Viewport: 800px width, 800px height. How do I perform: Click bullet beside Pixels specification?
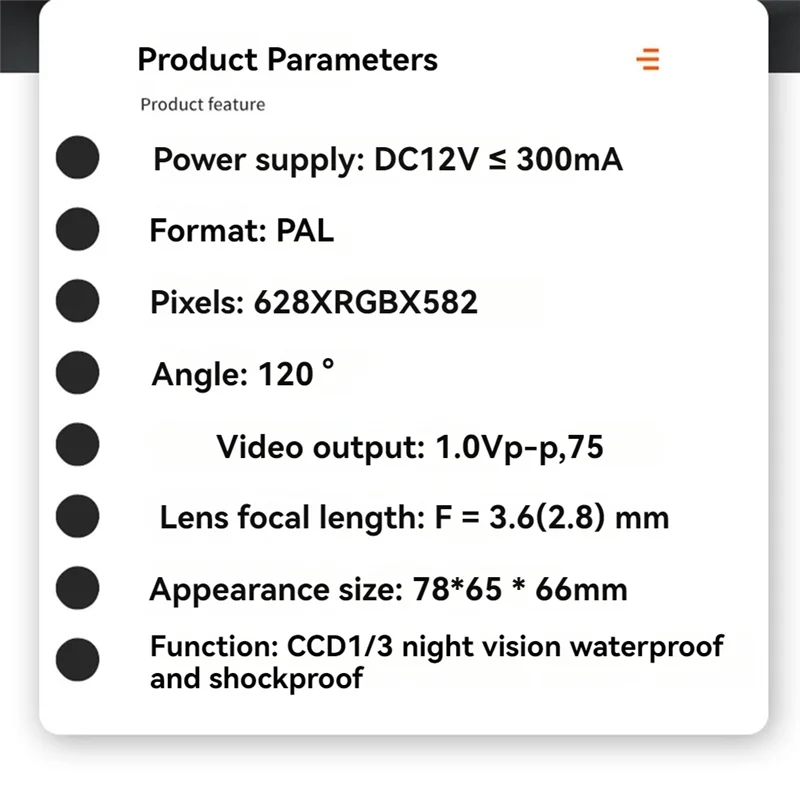[77, 301]
